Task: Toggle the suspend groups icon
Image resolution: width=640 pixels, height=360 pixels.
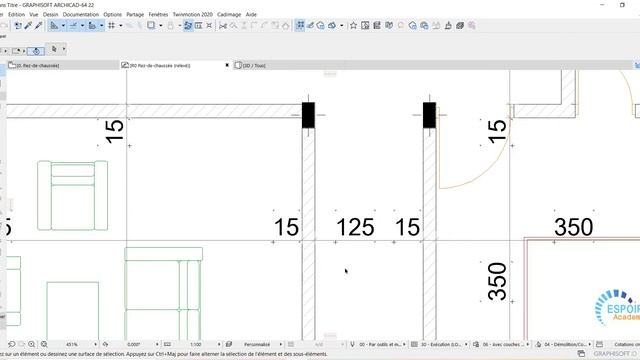Action: tap(188, 25)
